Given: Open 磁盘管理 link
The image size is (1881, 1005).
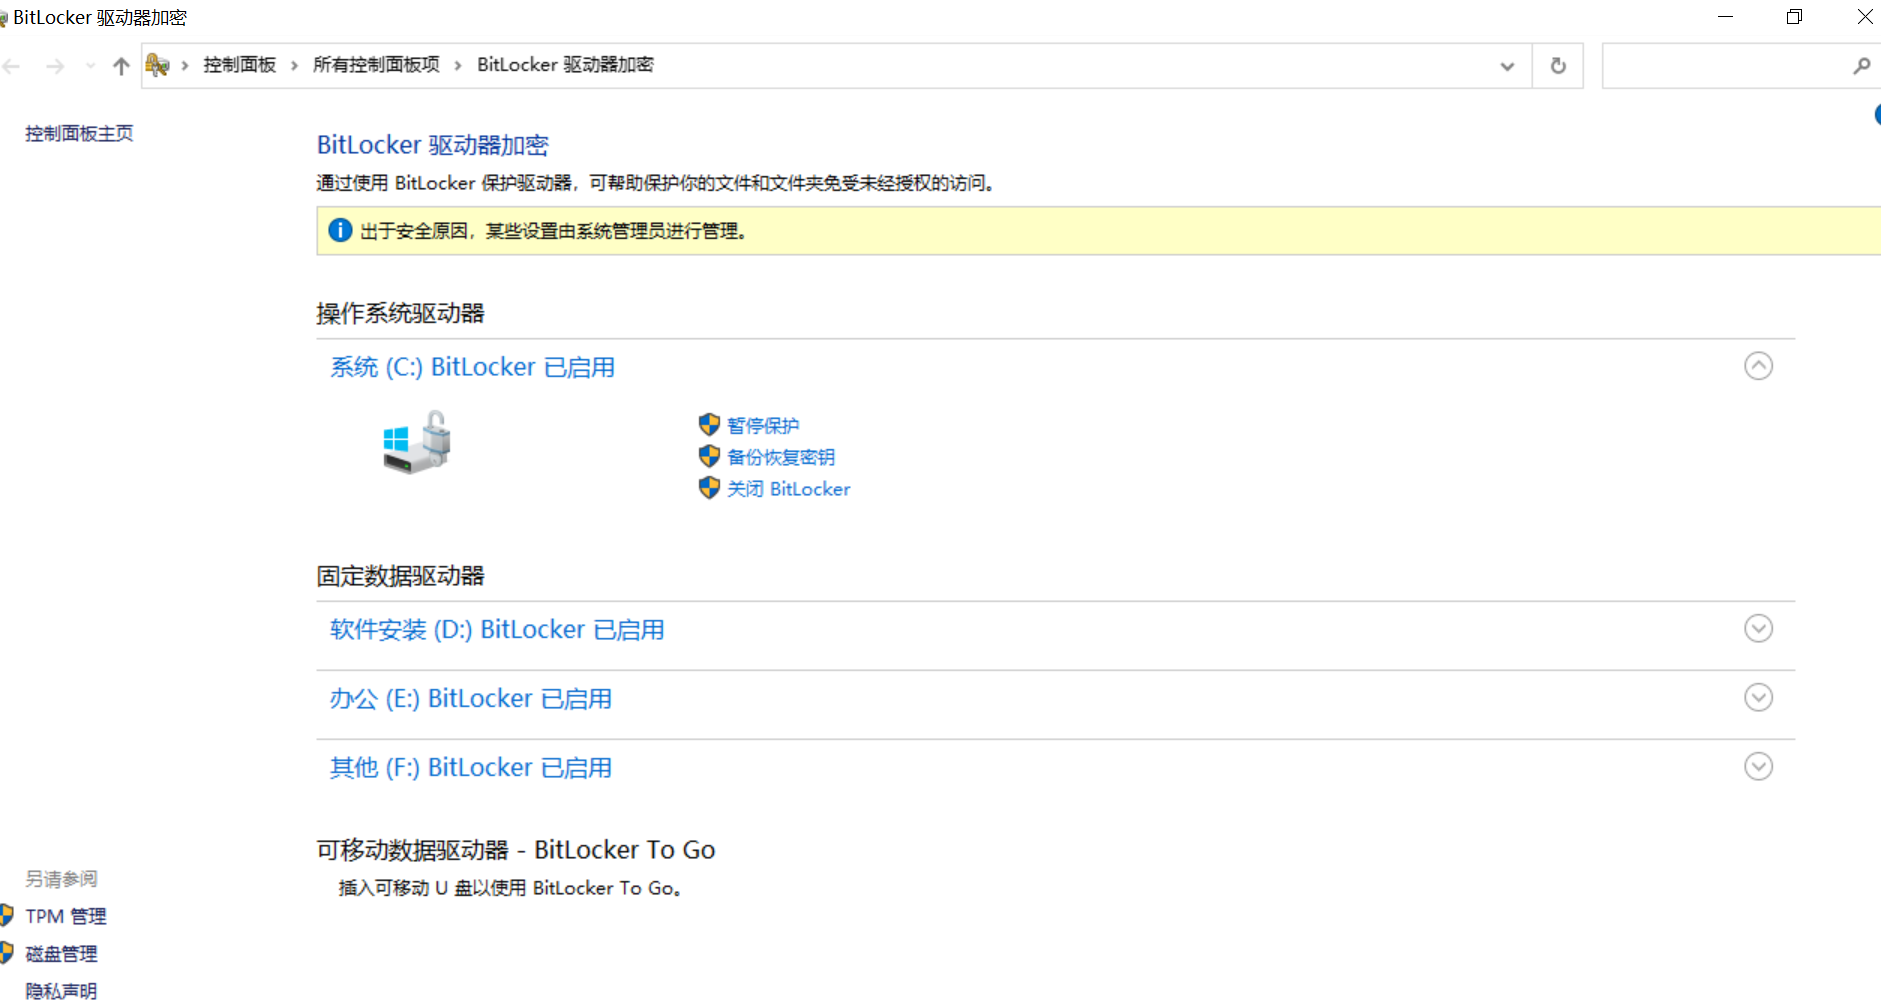Looking at the screenshot, I should 61,954.
